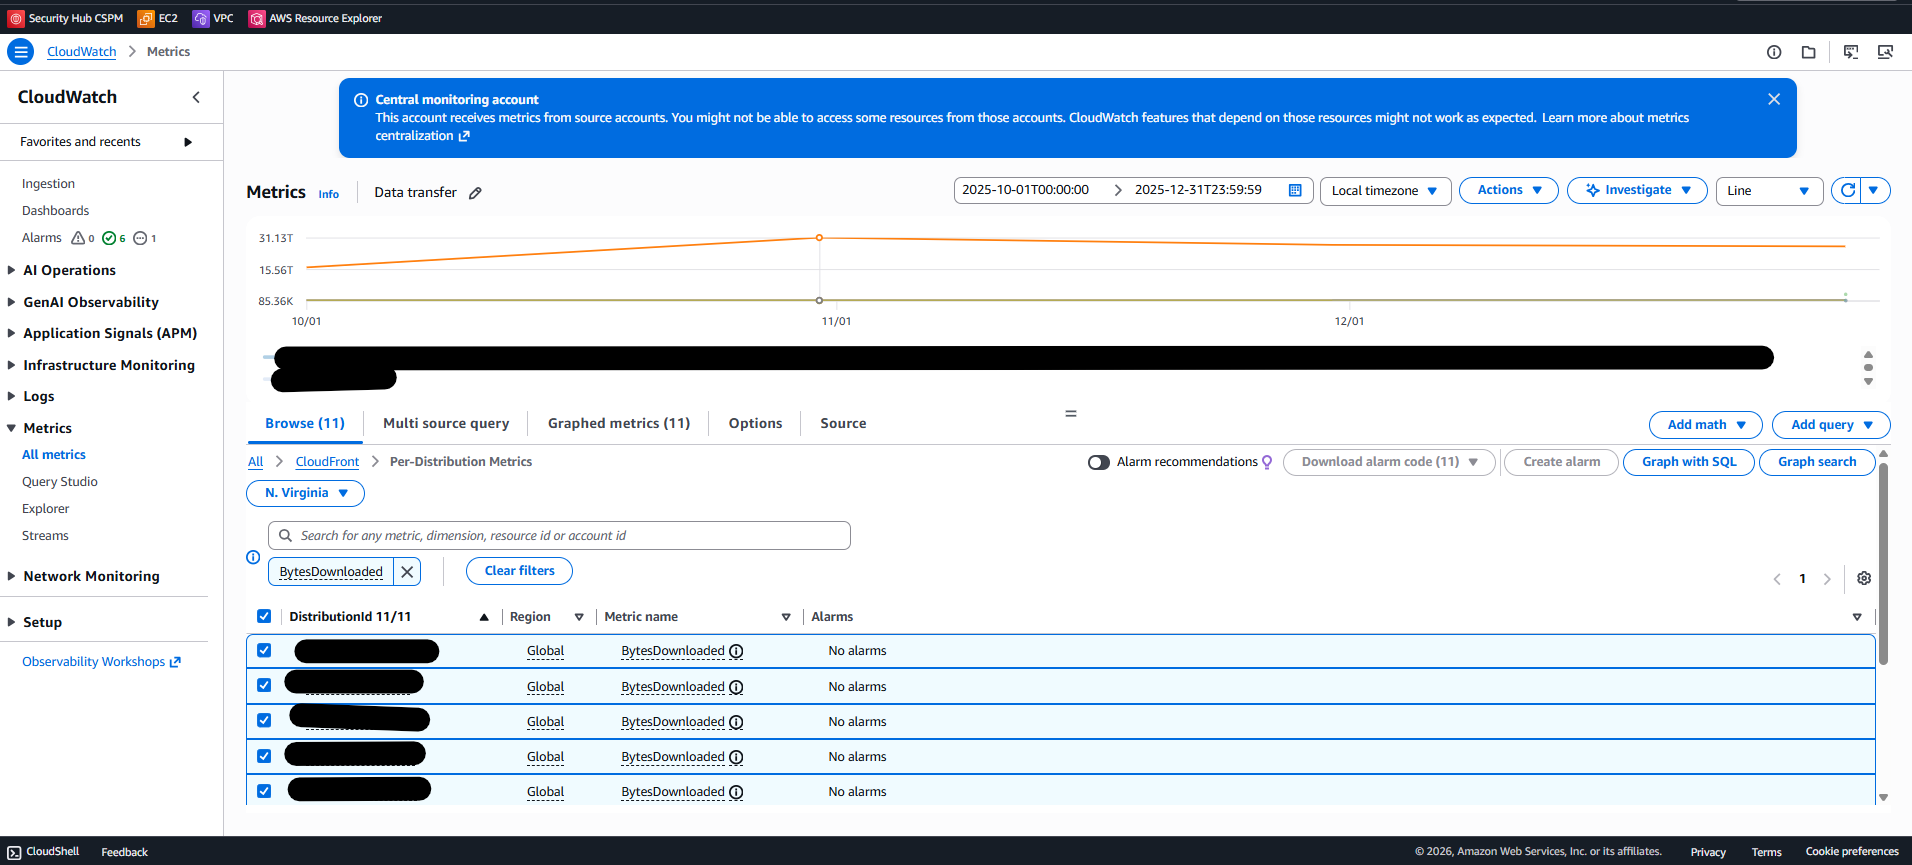Open Security Hub CSPM shortcut
1912x865 pixels.
click(x=66, y=18)
